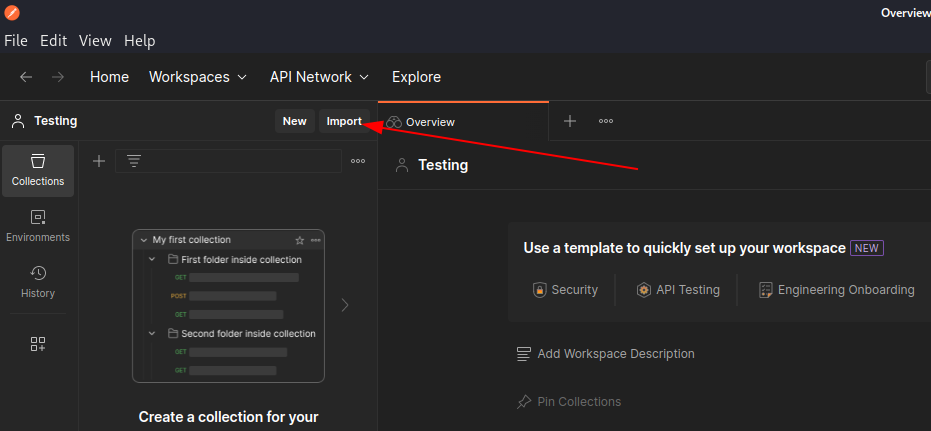Click the Pin Collections pin icon

click(x=524, y=403)
